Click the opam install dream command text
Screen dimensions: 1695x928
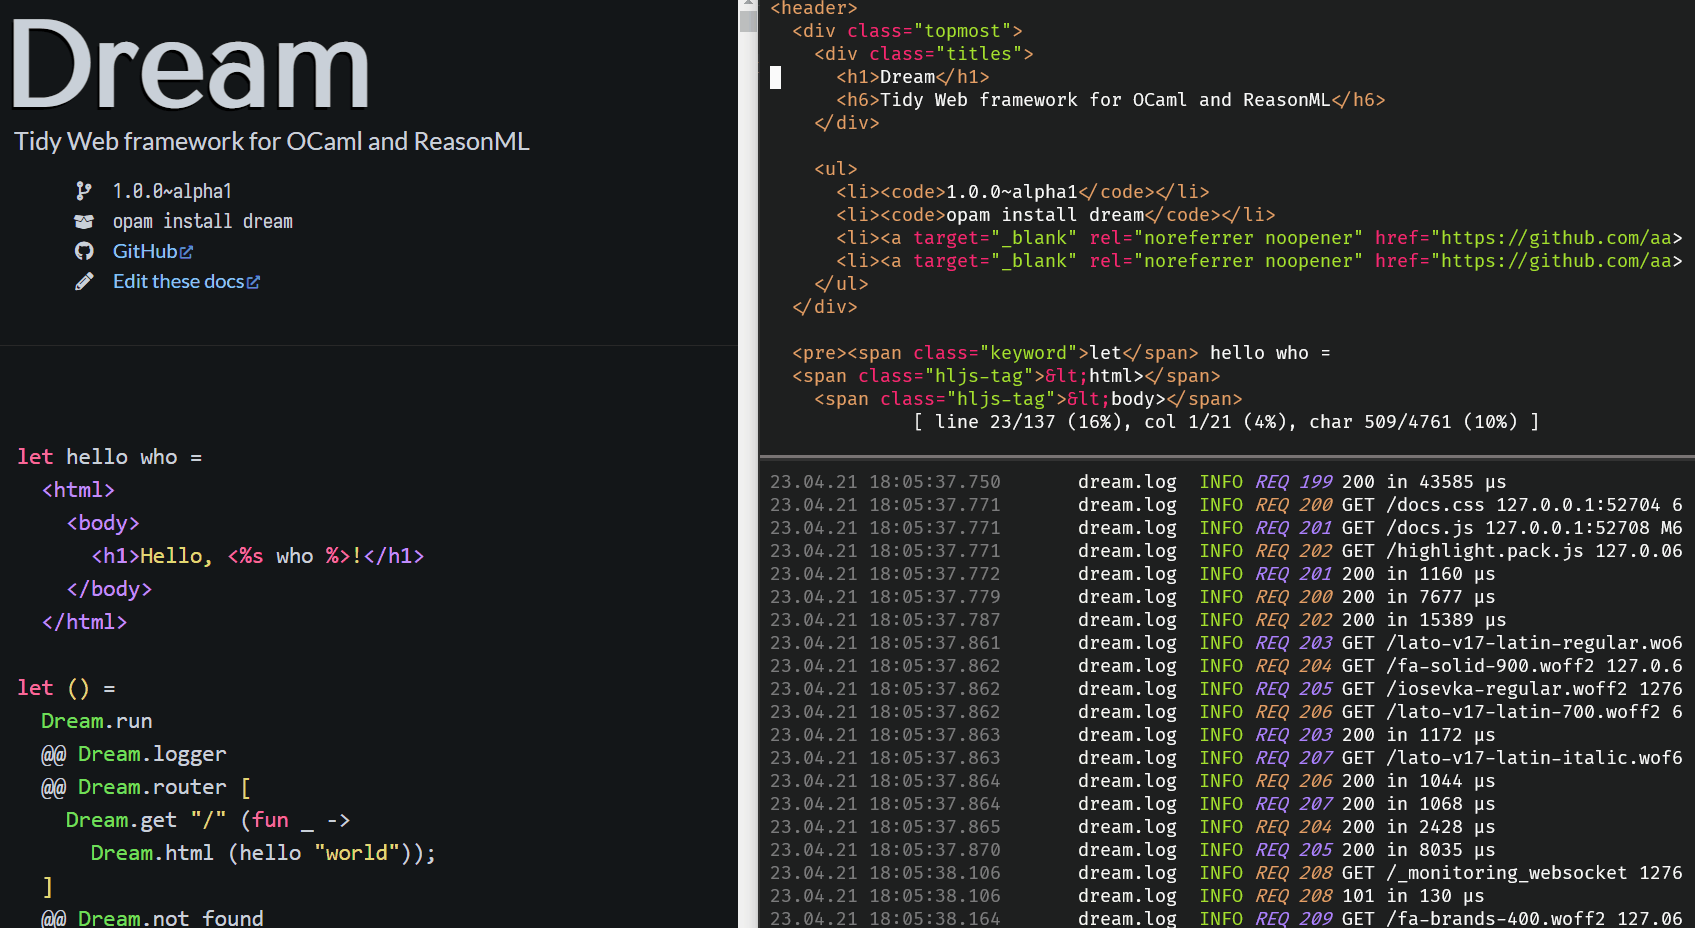(203, 221)
